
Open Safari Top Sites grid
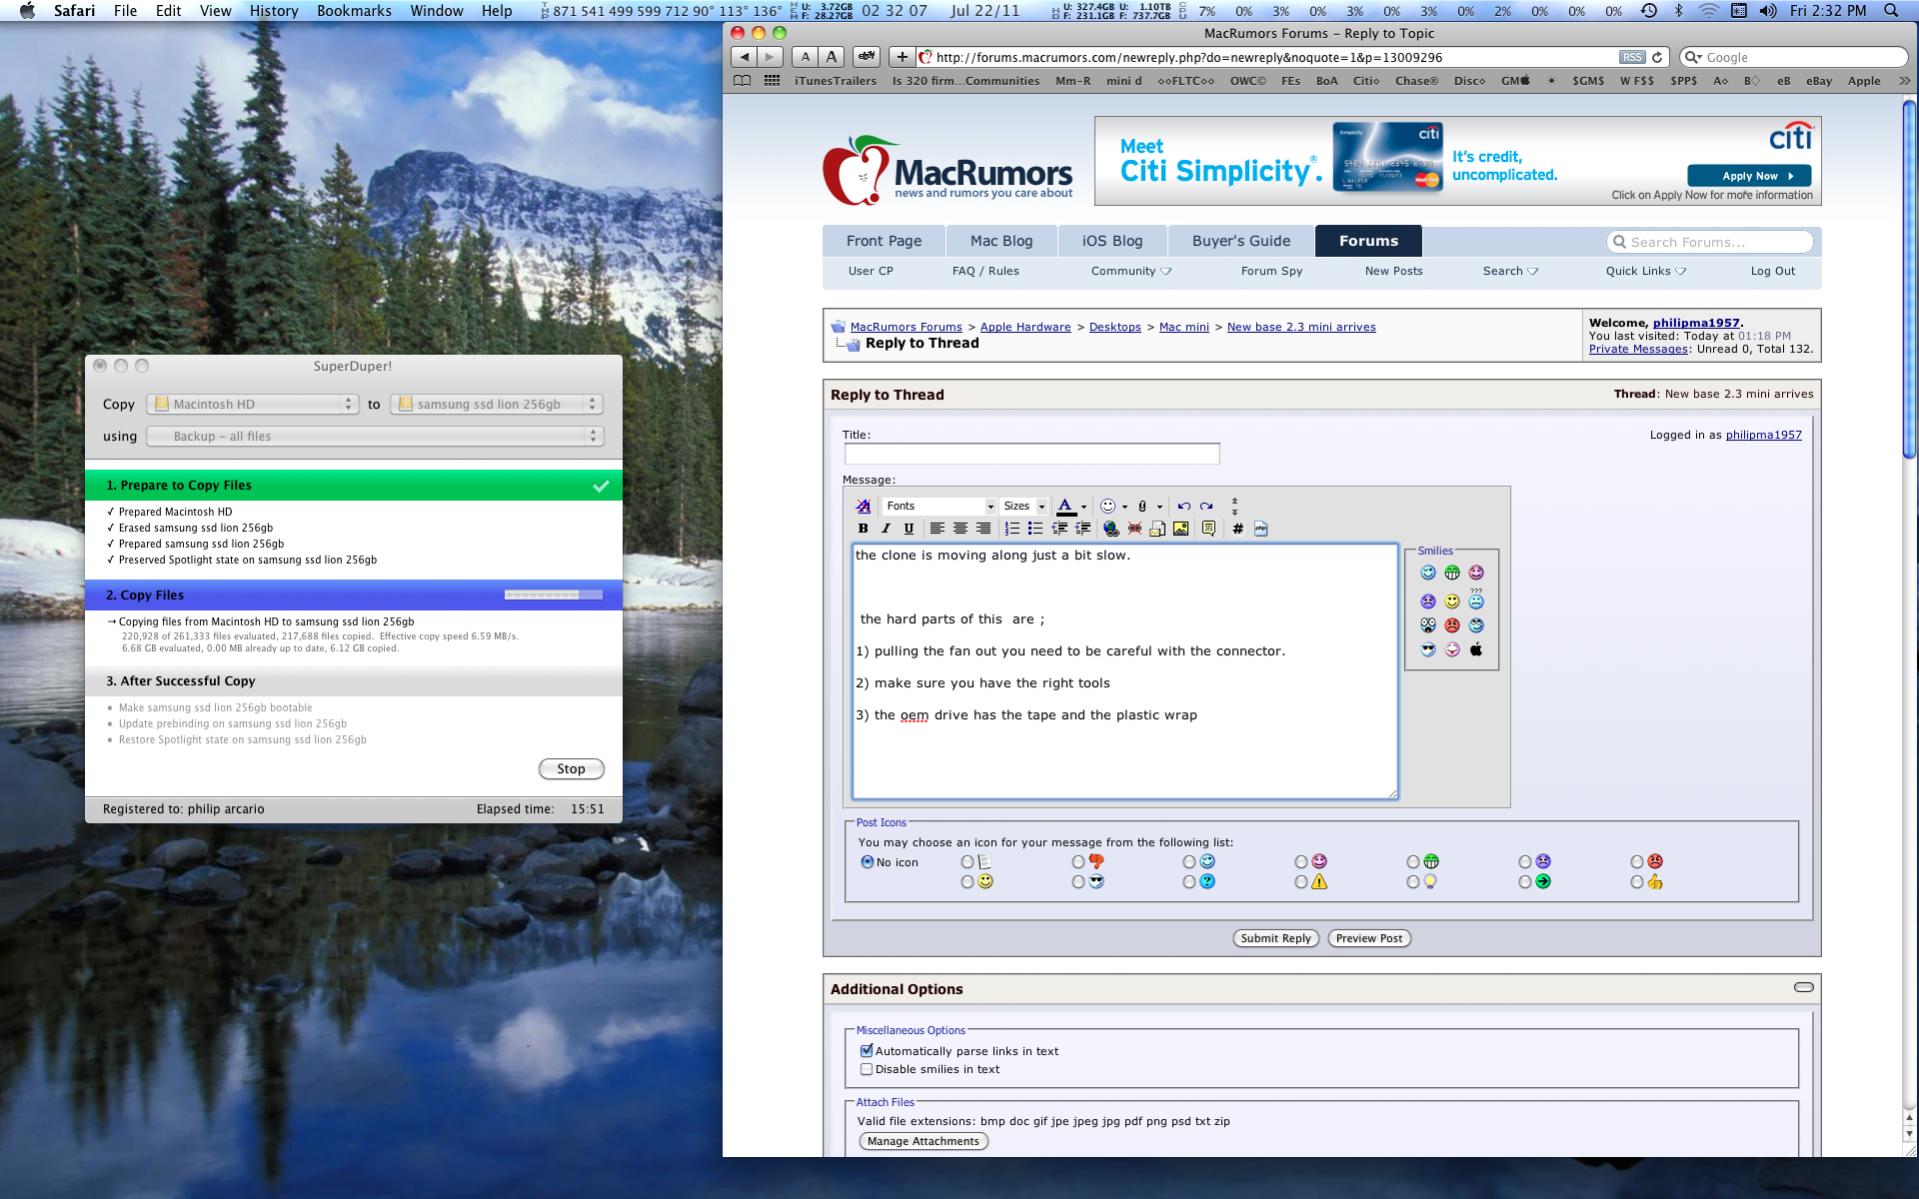pos(772,81)
